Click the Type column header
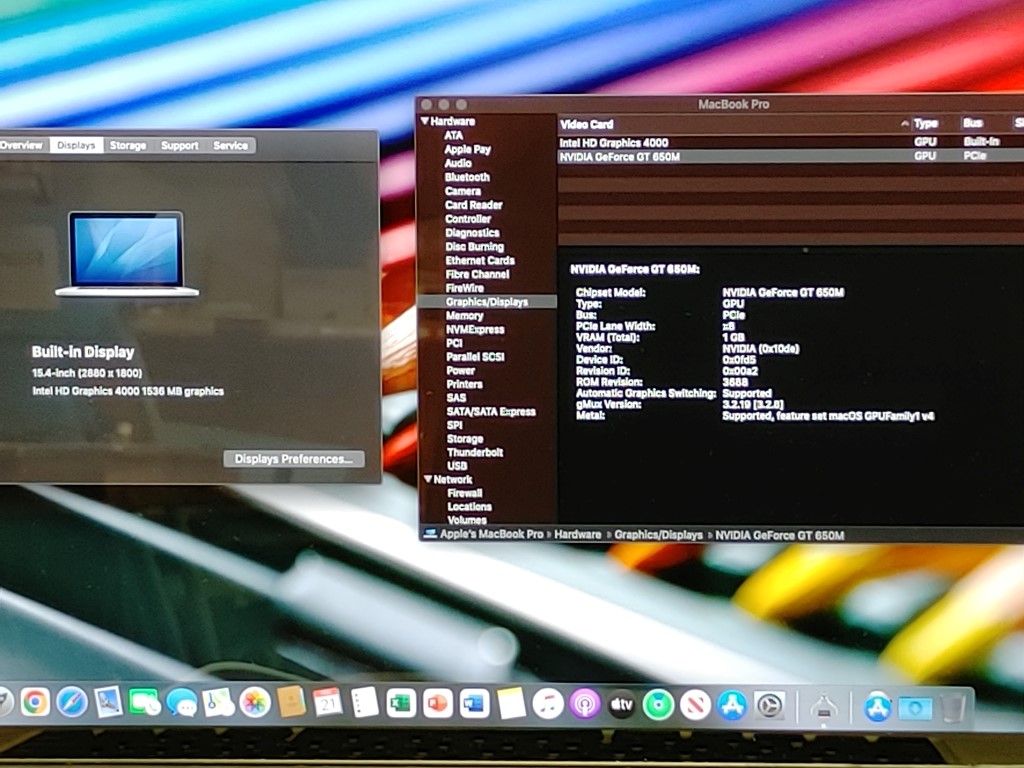This screenshot has height=768, width=1024. (x=925, y=123)
